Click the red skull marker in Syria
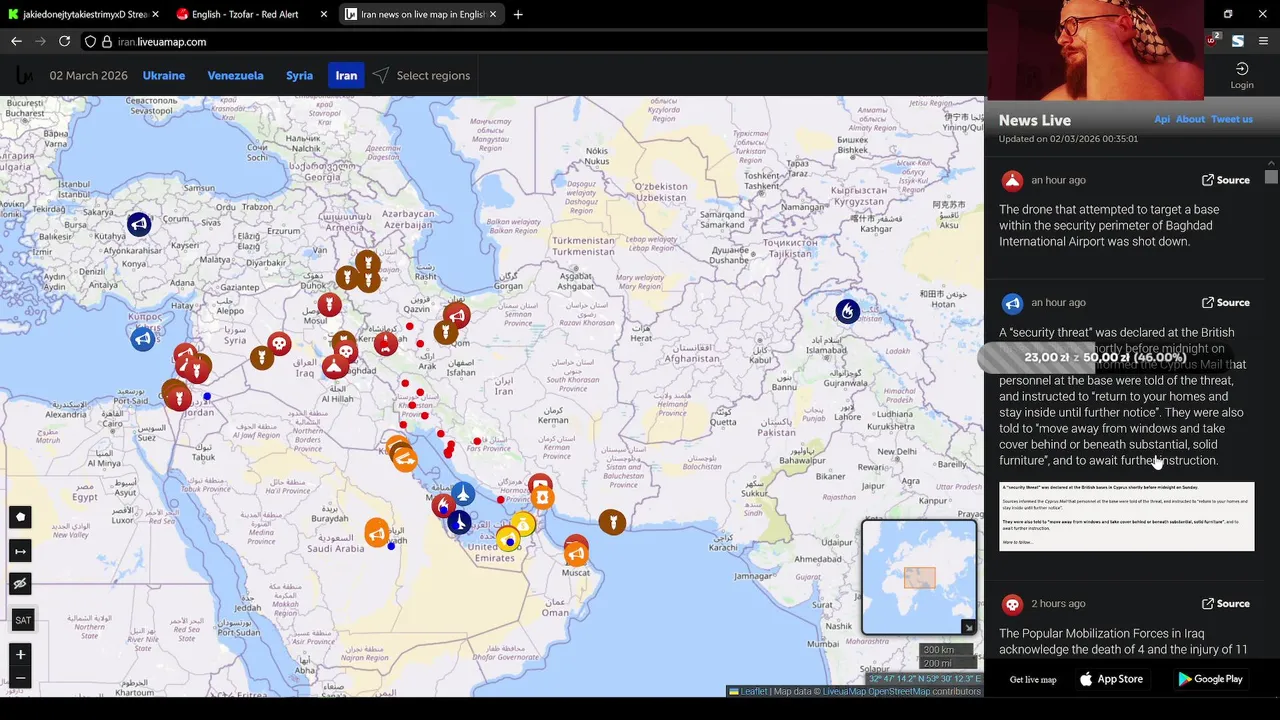Viewport: 1280px width, 720px height. (x=279, y=344)
